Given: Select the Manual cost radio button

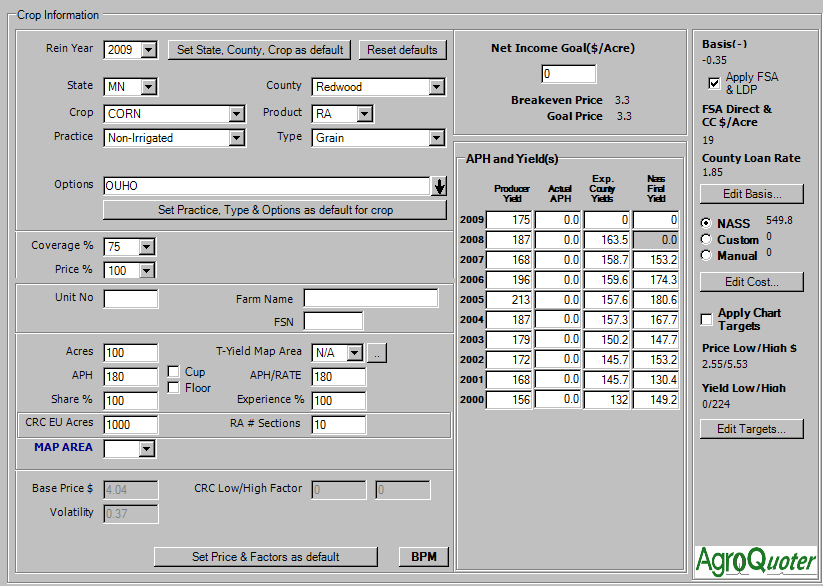Looking at the screenshot, I should [706, 255].
